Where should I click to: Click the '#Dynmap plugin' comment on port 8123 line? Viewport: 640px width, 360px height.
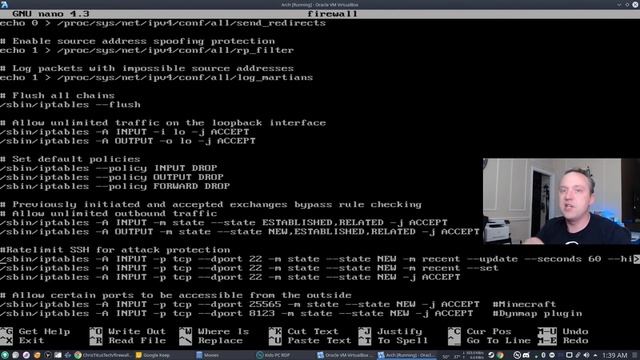tap(537, 313)
